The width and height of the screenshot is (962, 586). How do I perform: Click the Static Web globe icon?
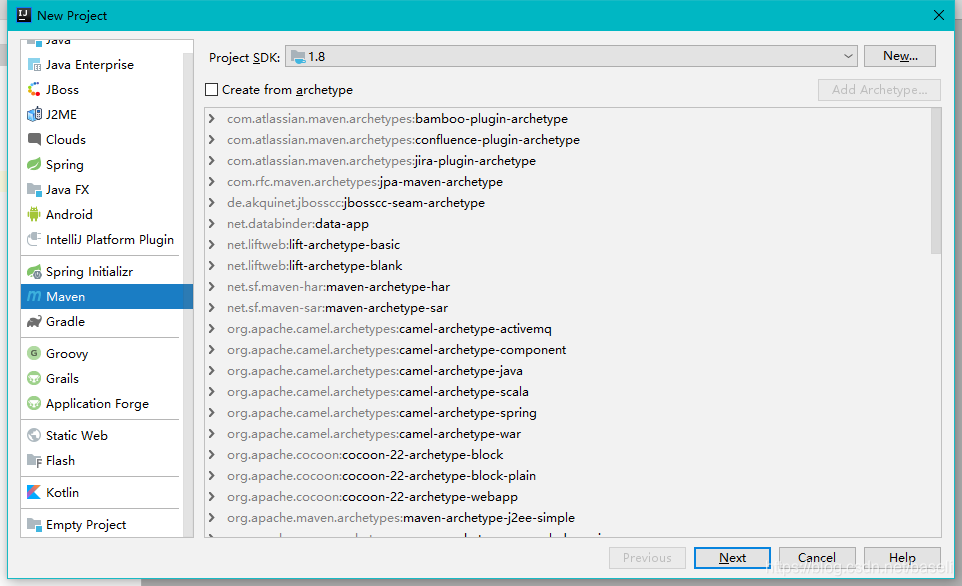[34, 436]
